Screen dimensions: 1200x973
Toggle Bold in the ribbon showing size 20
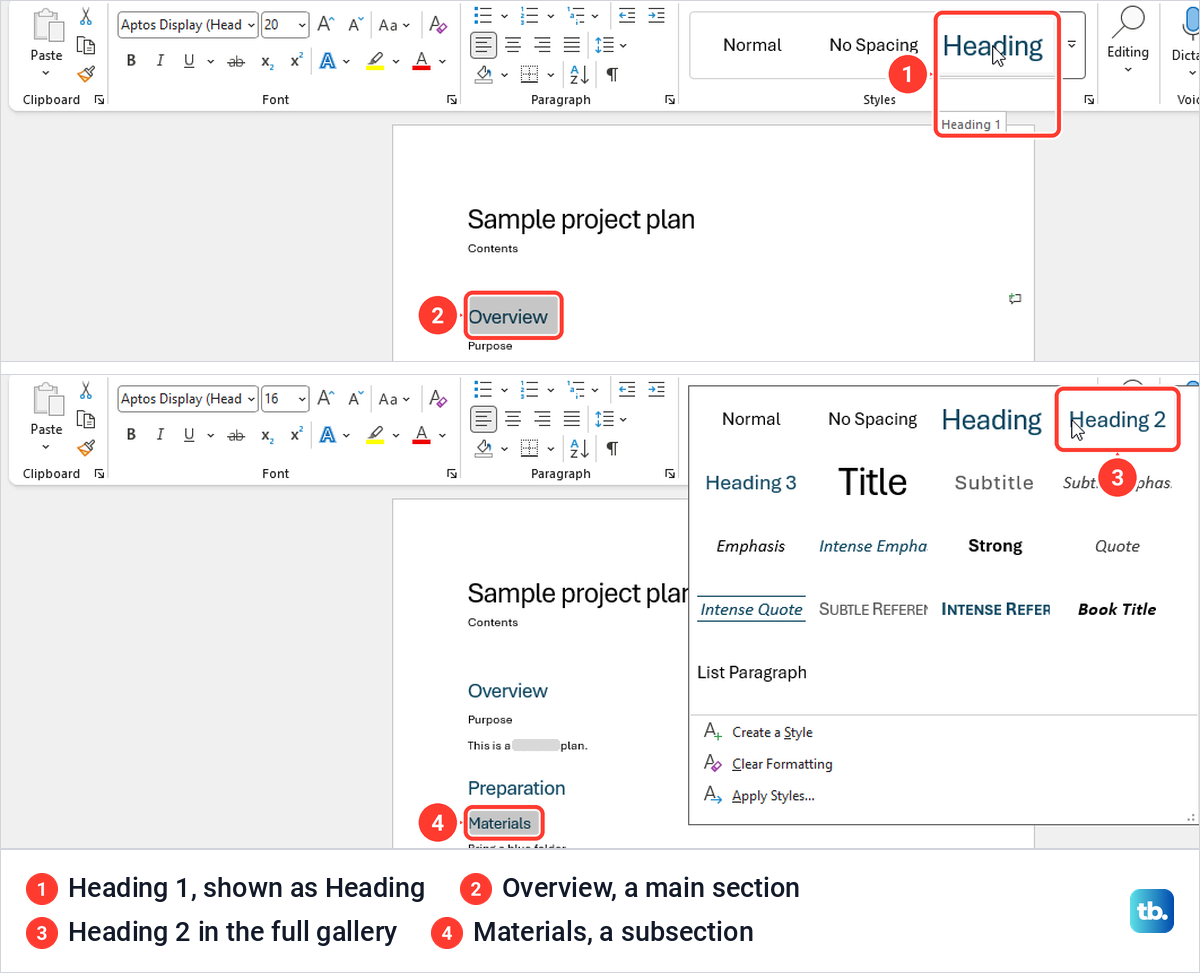[131, 61]
